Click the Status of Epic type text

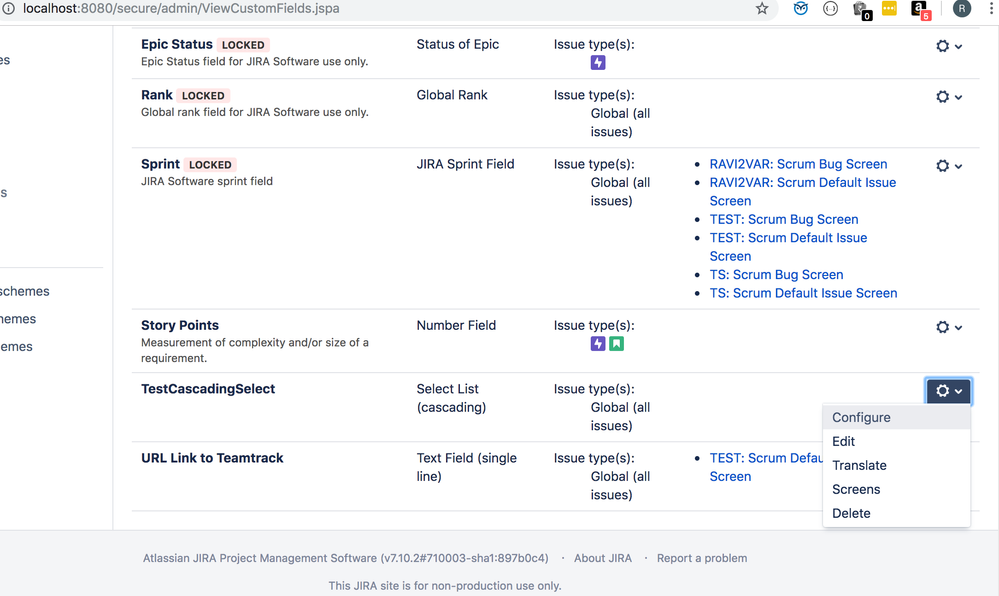click(x=457, y=44)
